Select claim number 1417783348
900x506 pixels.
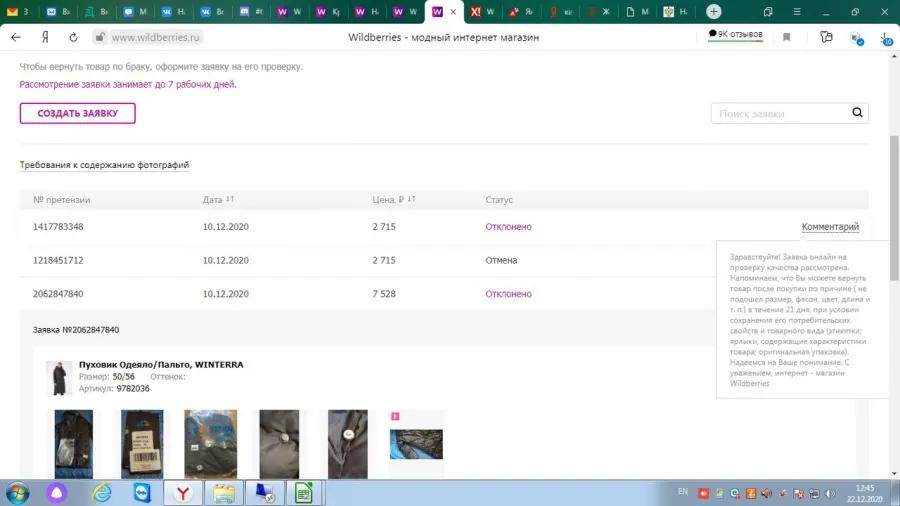point(58,227)
